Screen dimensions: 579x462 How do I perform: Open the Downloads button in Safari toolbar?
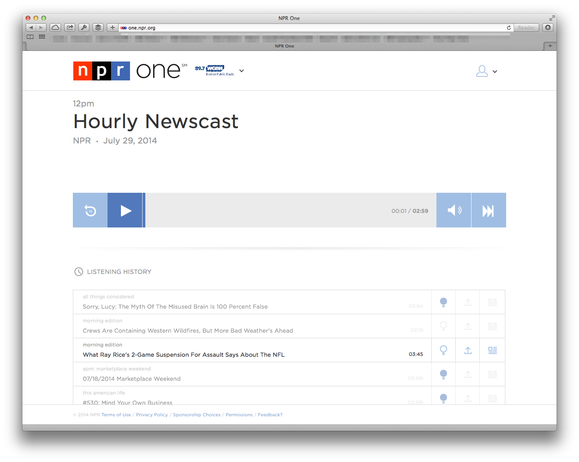pyautogui.click(x=548, y=28)
